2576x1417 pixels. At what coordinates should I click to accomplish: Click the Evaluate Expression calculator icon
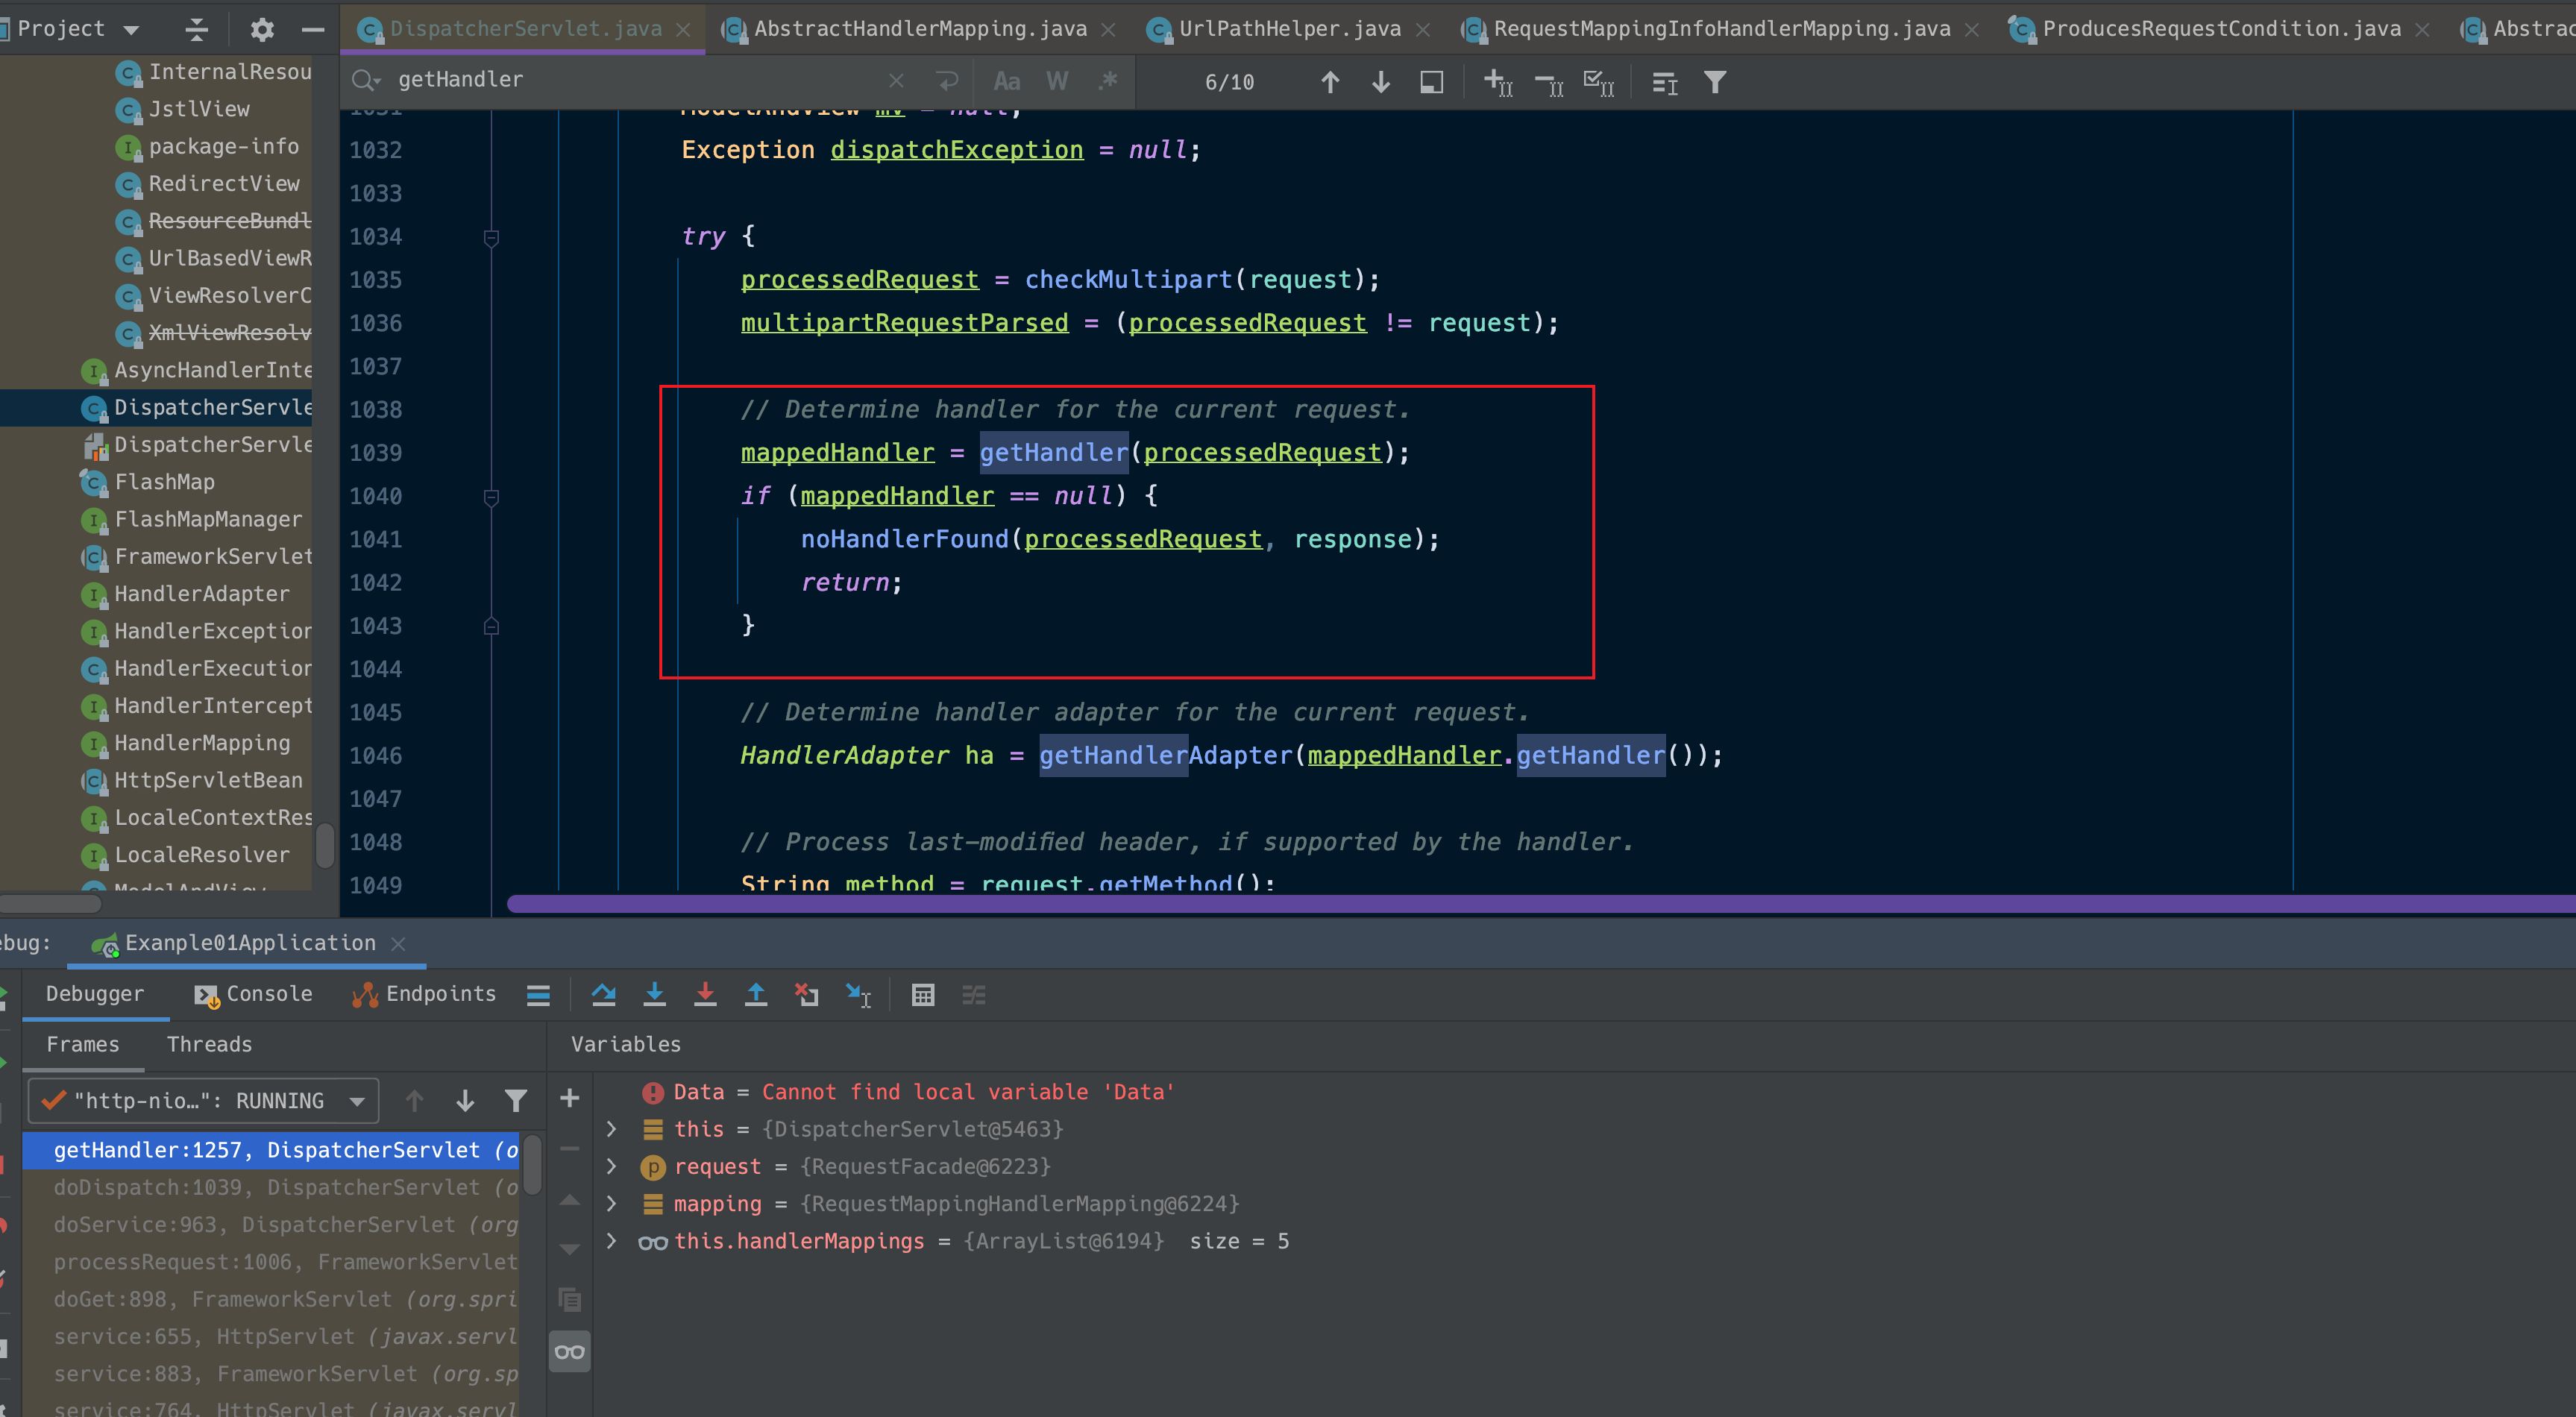(922, 994)
